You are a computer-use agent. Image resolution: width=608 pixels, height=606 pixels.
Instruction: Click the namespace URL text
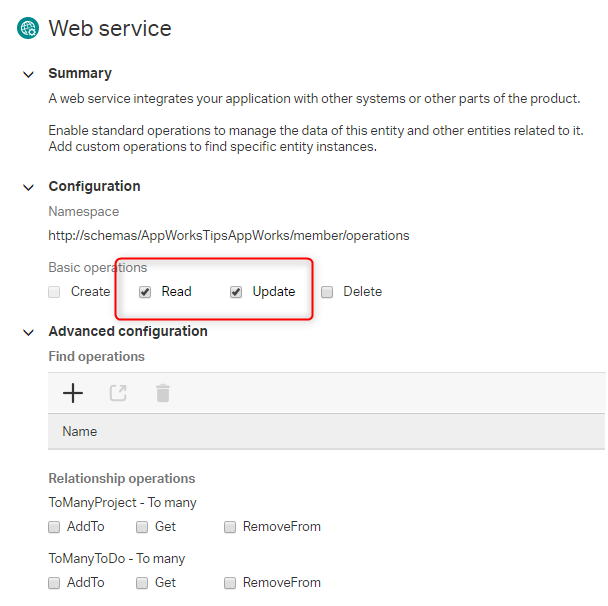click(229, 236)
